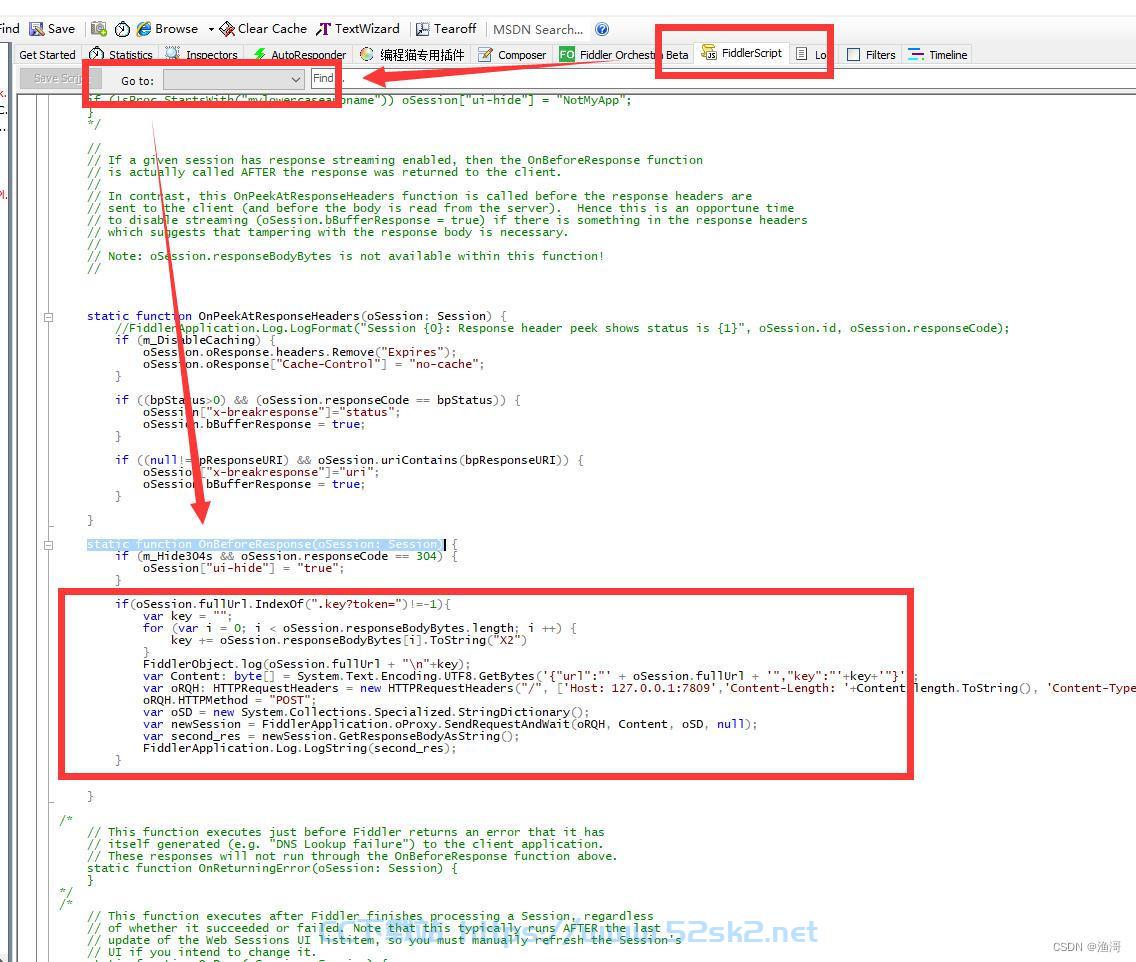Click the 'FiddlerApplication.Log.LogFormat' comment line

561,328
